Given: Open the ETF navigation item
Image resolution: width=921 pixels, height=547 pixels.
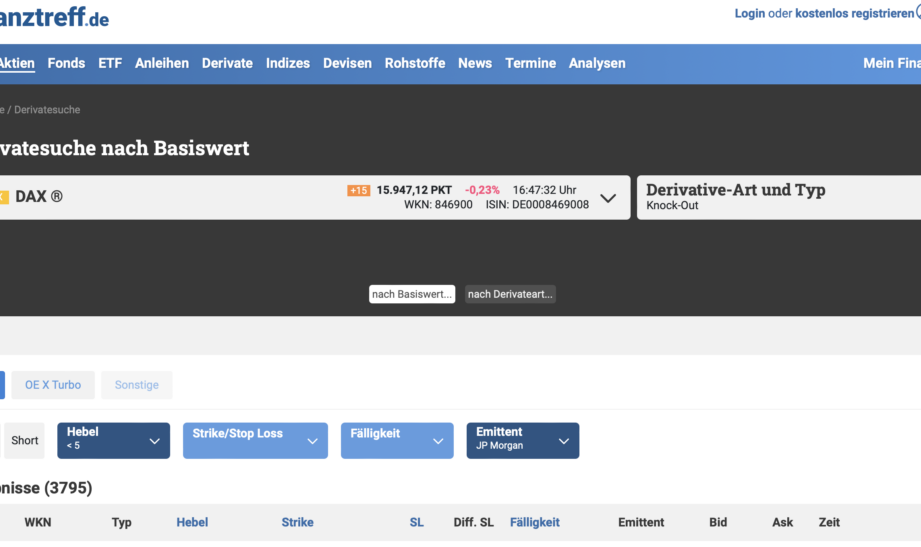Looking at the screenshot, I should point(110,63).
